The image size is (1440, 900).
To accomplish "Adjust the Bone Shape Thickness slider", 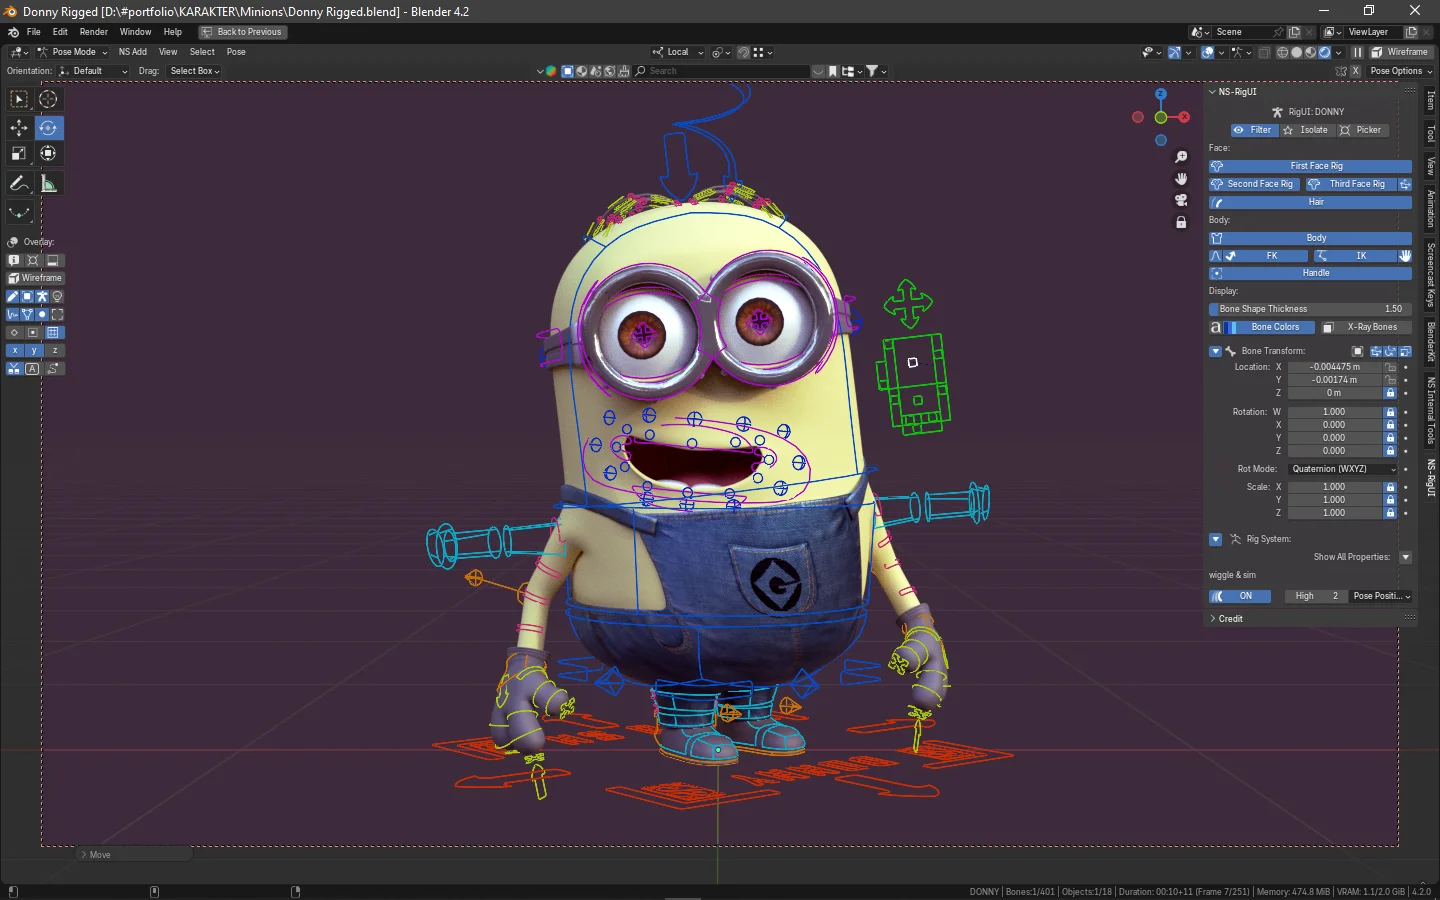I will point(1309,309).
